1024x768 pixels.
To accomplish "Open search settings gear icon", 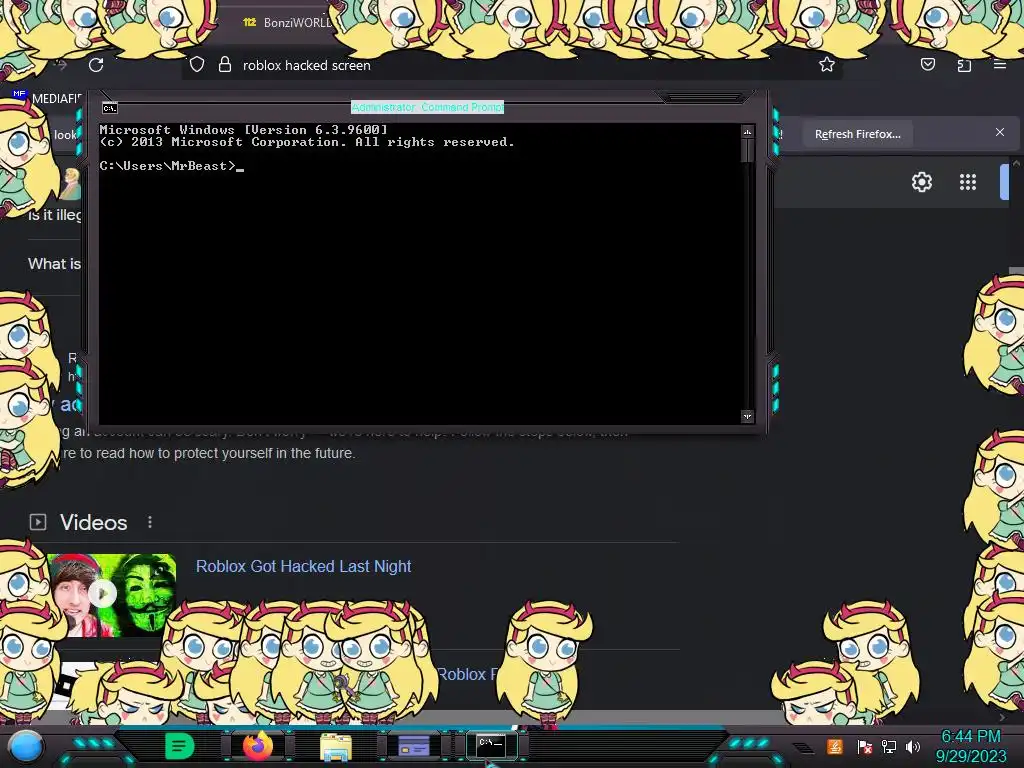I will (921, 182).
